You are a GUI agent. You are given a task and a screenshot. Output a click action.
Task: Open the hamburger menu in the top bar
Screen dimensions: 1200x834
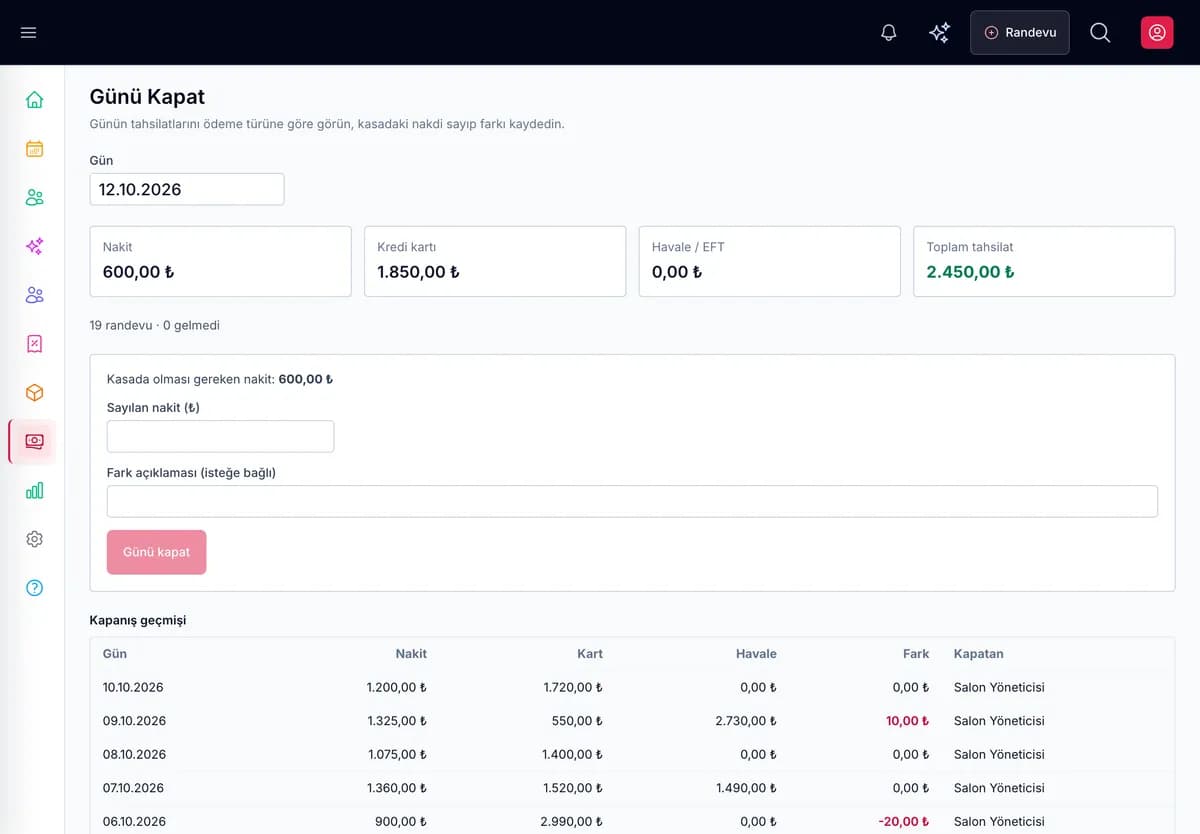(28, 33)
